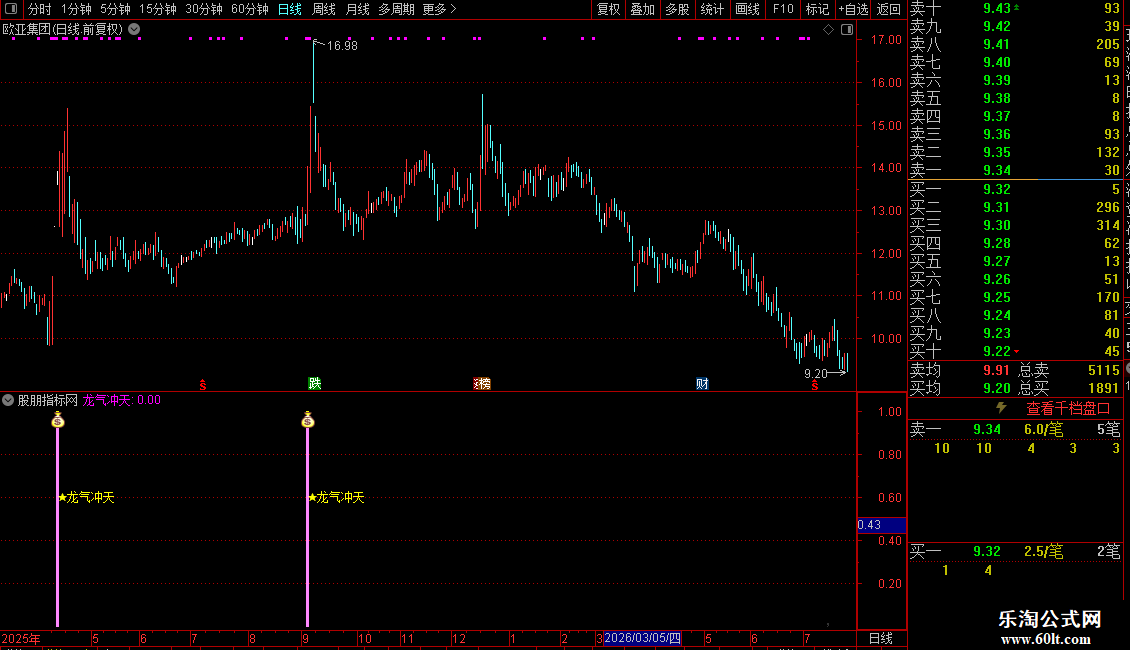
Task: Click the 卖均 value 9.91
Action: click(997, 370)
